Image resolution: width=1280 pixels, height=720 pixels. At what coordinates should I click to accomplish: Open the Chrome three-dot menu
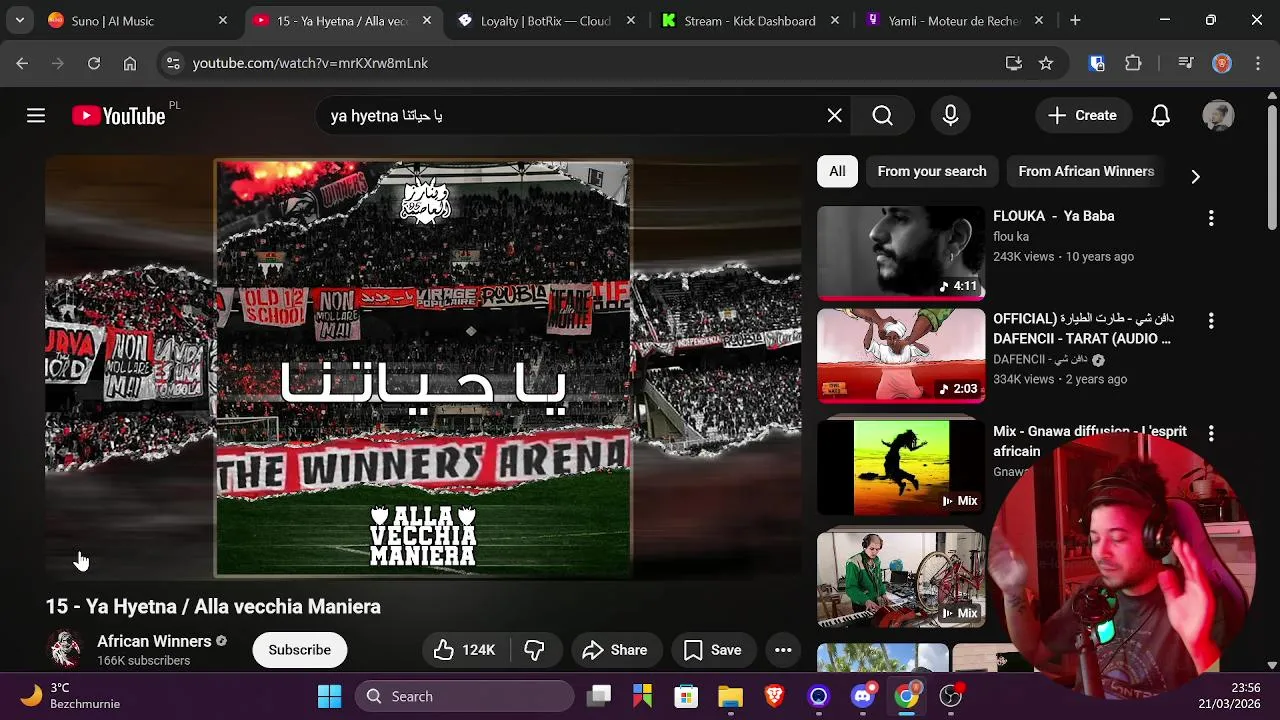pyautogui.click(x=1258, y=63)
